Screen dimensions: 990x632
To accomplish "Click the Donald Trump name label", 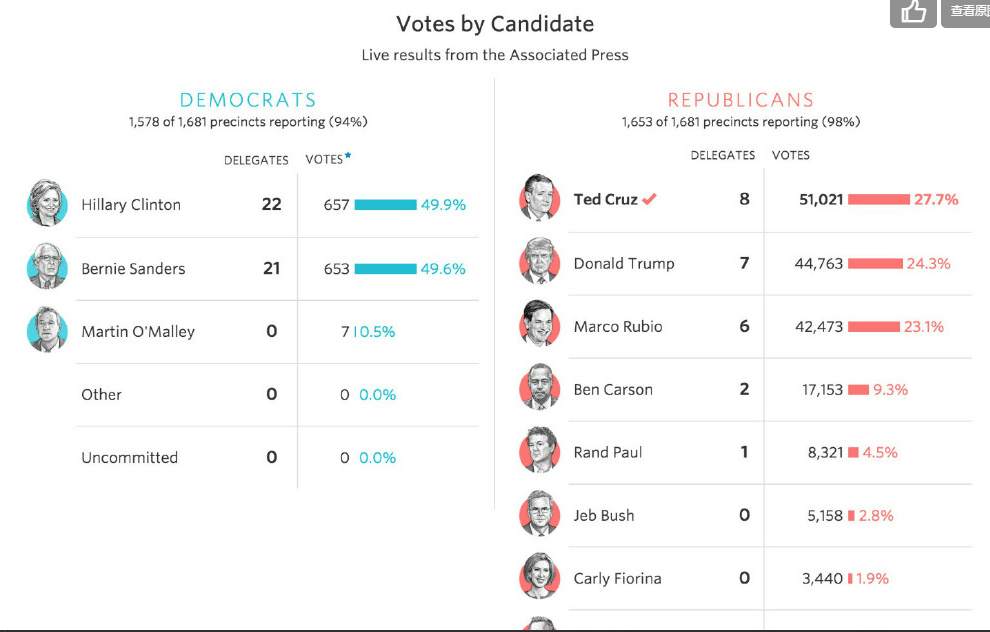I will click(624, 264).
